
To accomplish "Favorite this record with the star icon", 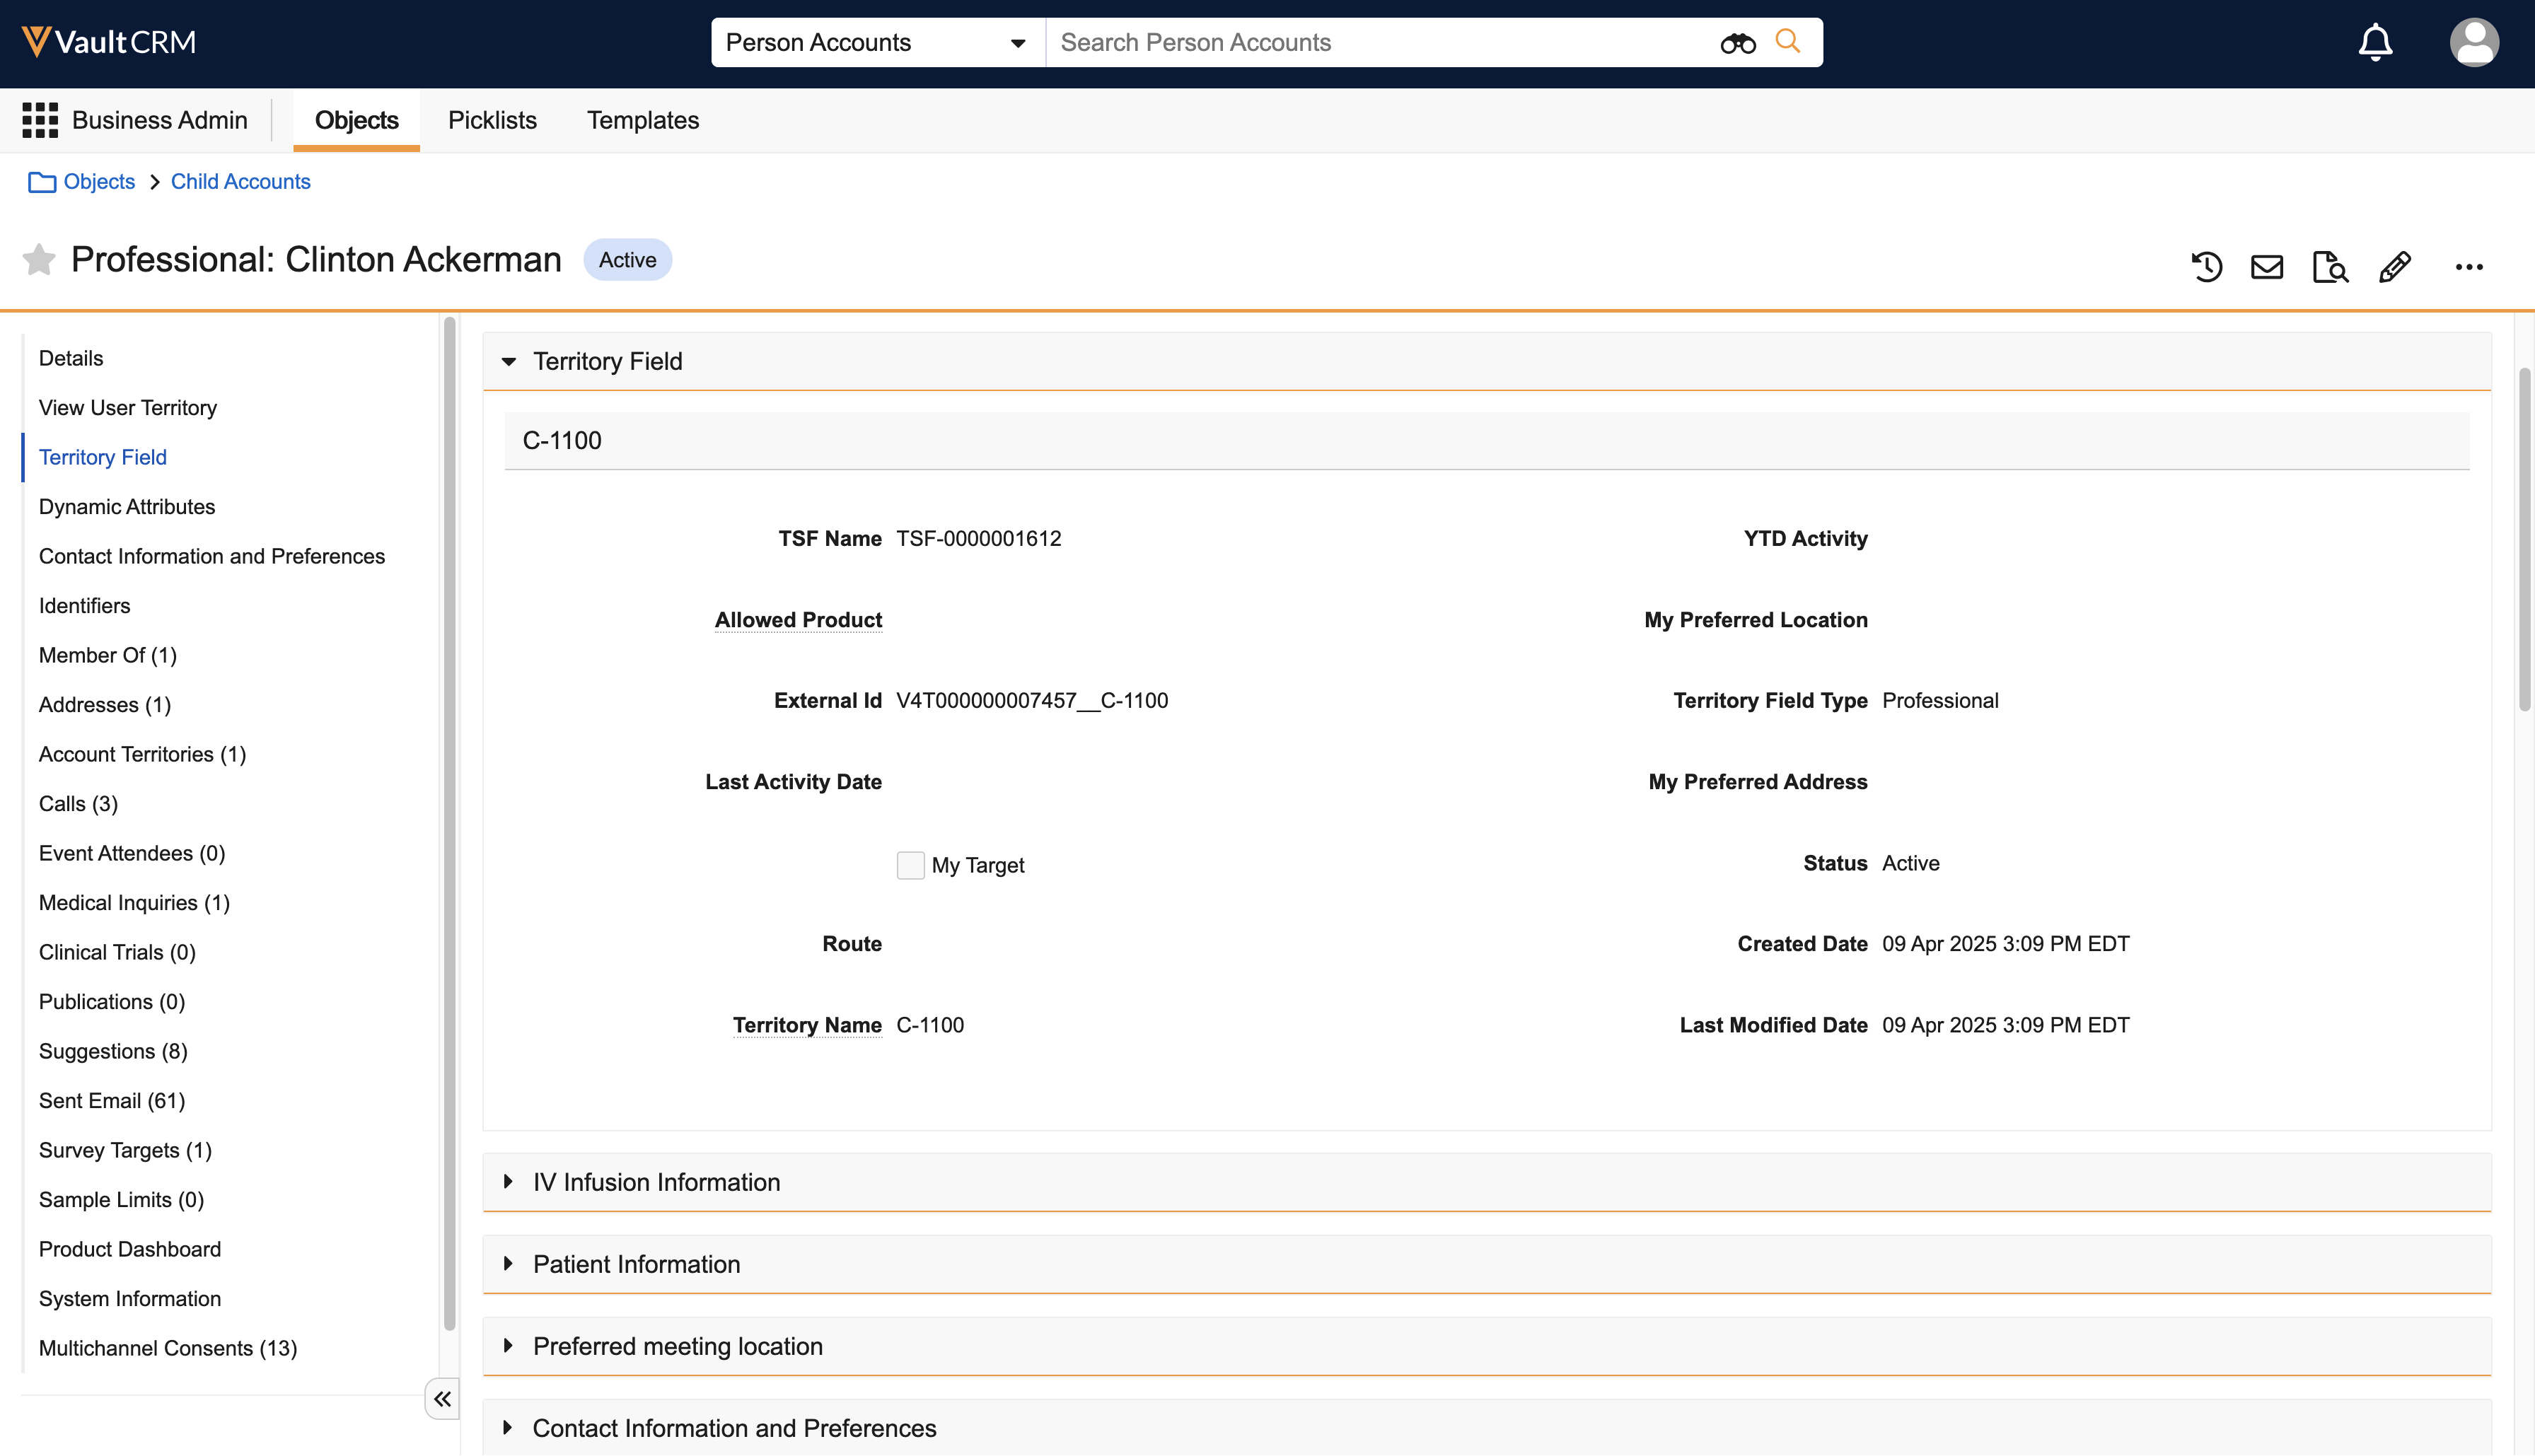I will click(x=39, y=260).
